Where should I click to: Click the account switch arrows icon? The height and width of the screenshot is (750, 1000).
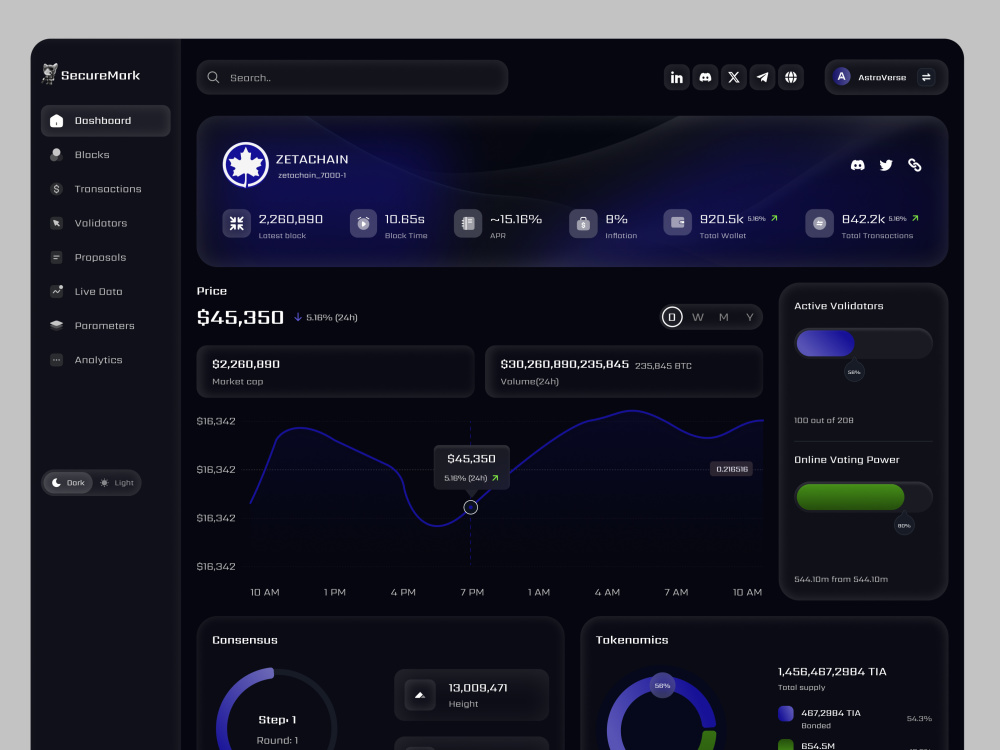tap(926, 77)
